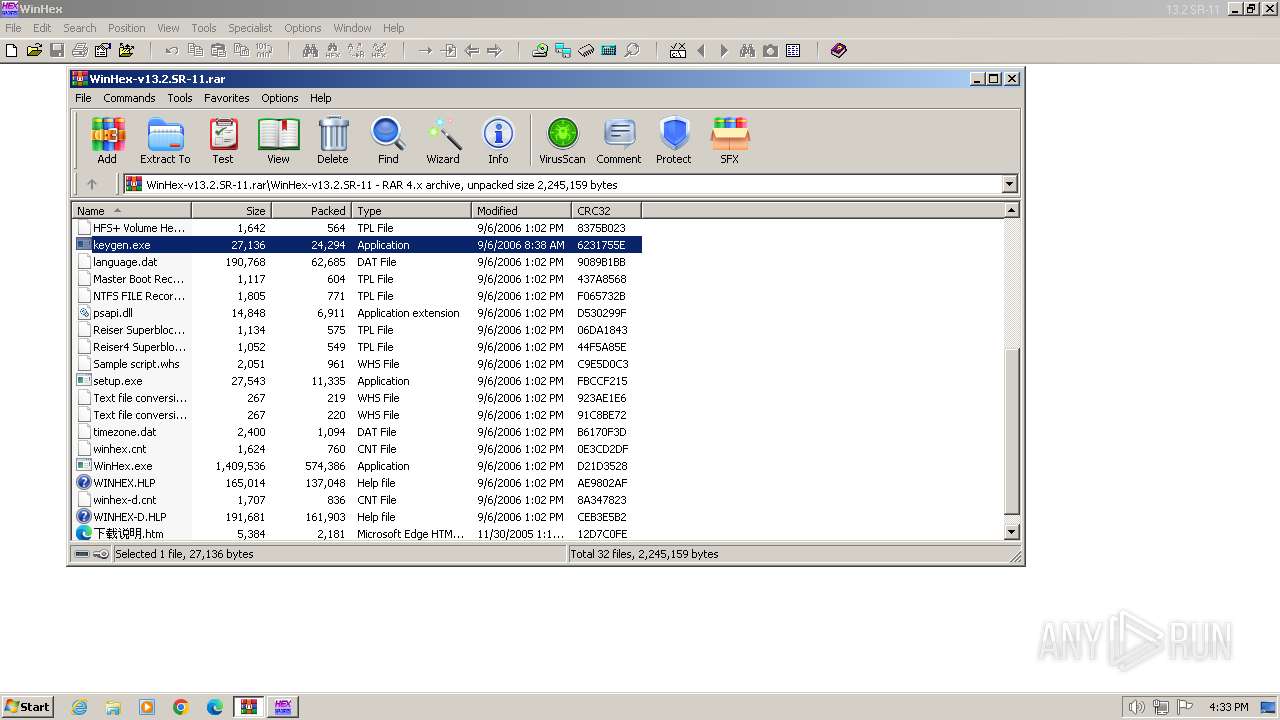Sort list by Size column header
The width and height of the screenshot is (1280, 720).
coord(231,211)
